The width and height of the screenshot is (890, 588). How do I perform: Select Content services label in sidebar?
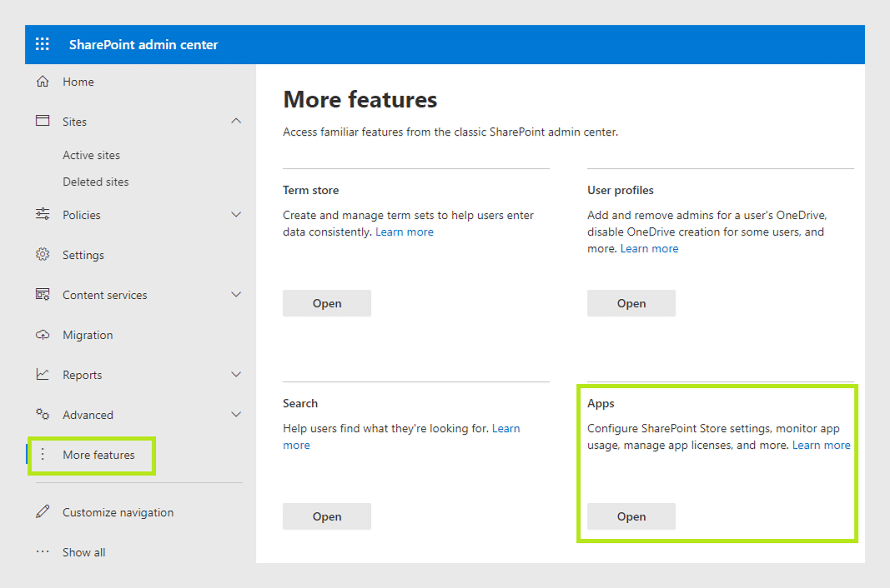pos(104,295)
